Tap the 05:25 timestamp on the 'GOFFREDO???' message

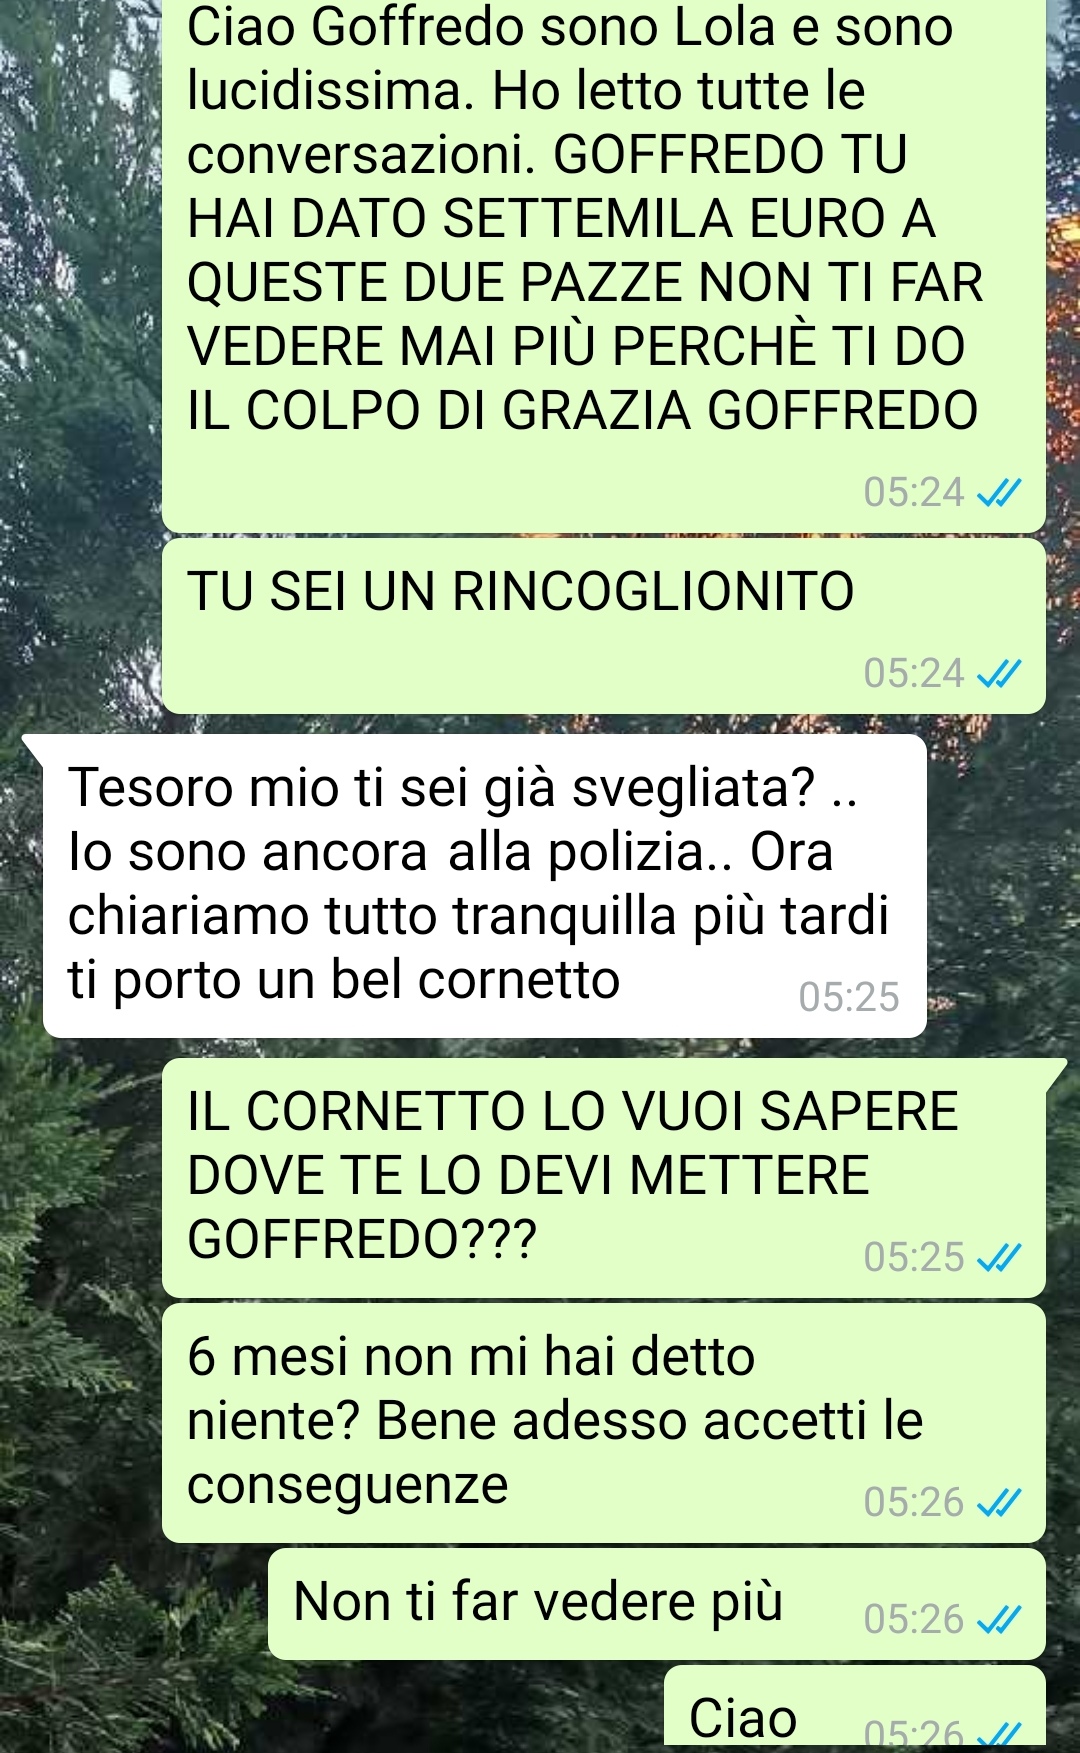click(x=914, y=1258)
